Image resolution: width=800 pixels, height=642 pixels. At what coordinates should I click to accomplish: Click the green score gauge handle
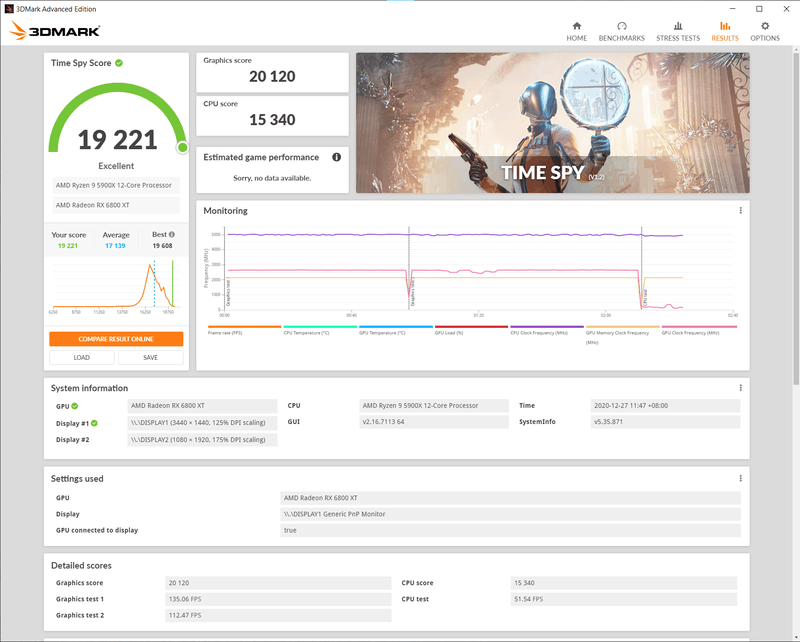click(x=182, y=148)
